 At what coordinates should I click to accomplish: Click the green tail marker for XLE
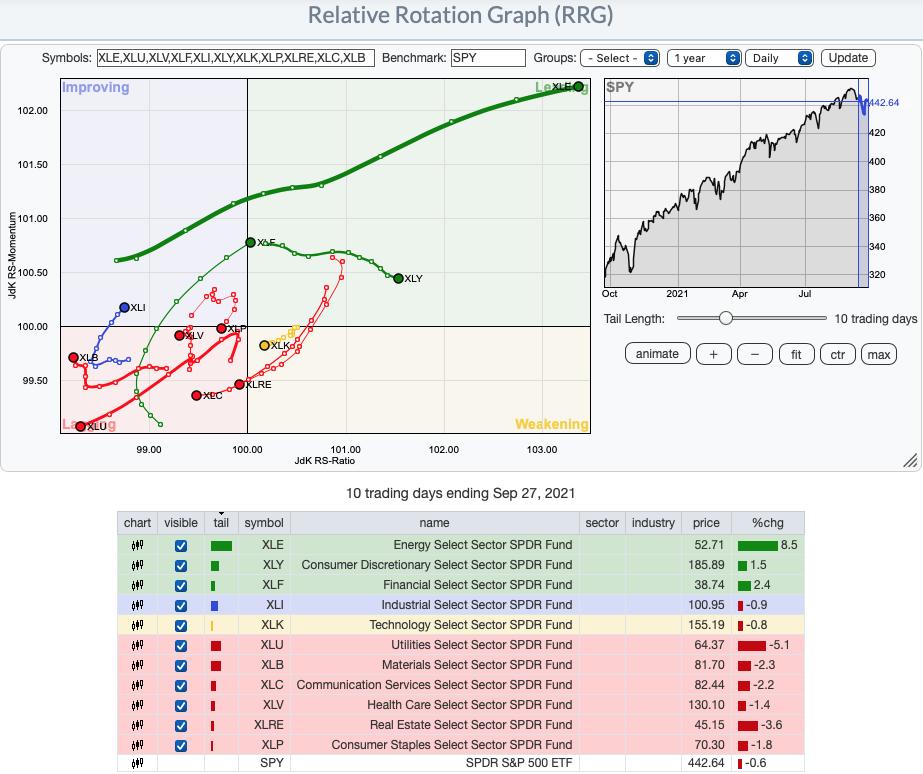[221, 546]
